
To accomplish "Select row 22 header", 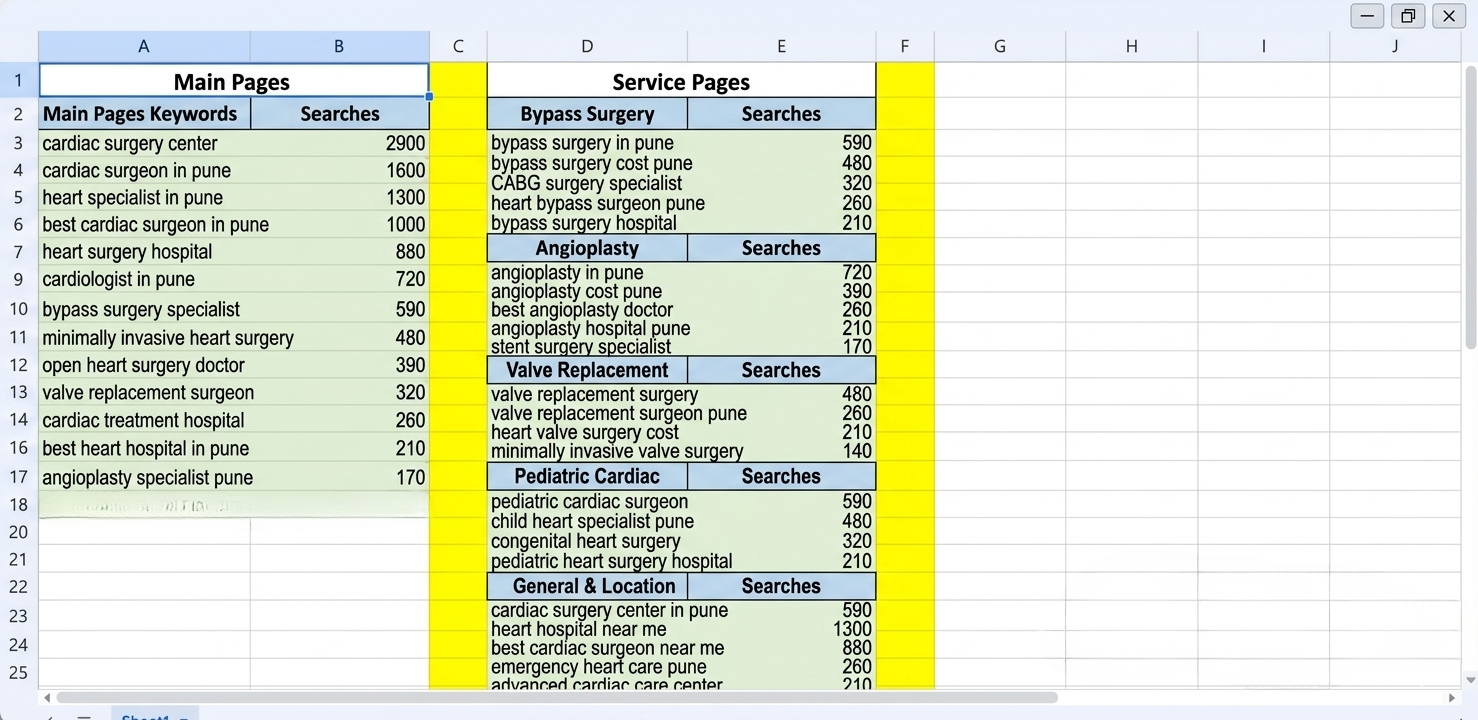I will pyautogui.click(x=18, y=587).
